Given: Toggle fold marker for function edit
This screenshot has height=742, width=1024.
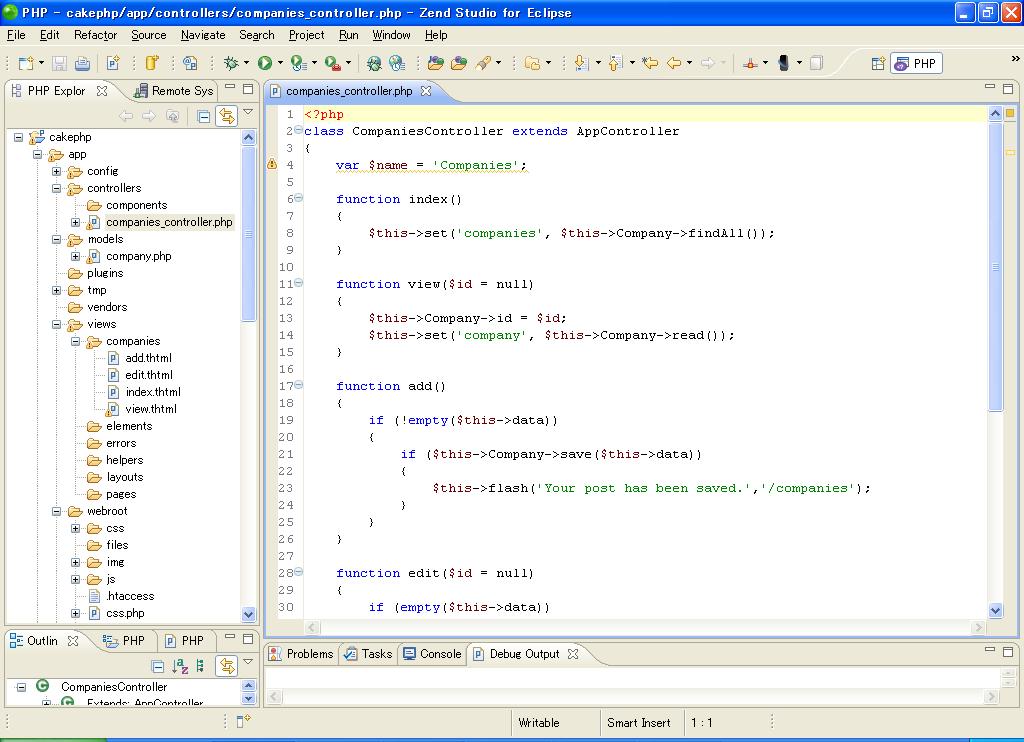Looking at the screenshot, I should pyautogui.click(x=298, y=572).
